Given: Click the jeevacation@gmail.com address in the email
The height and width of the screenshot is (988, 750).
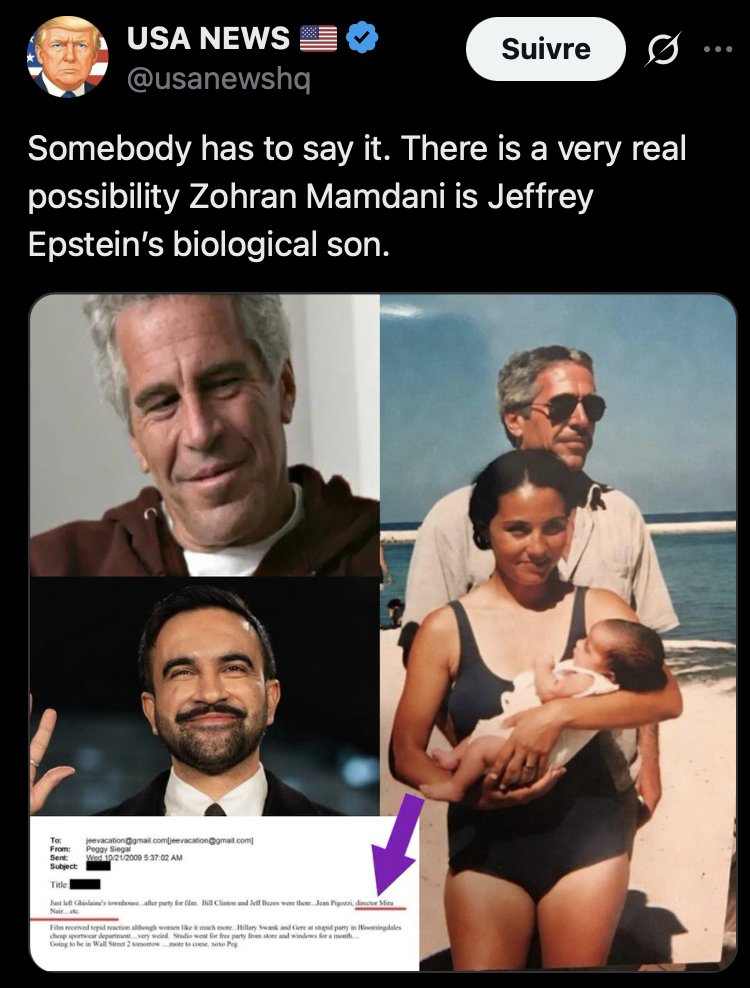Looking at the screenshot, I should 132,840.
